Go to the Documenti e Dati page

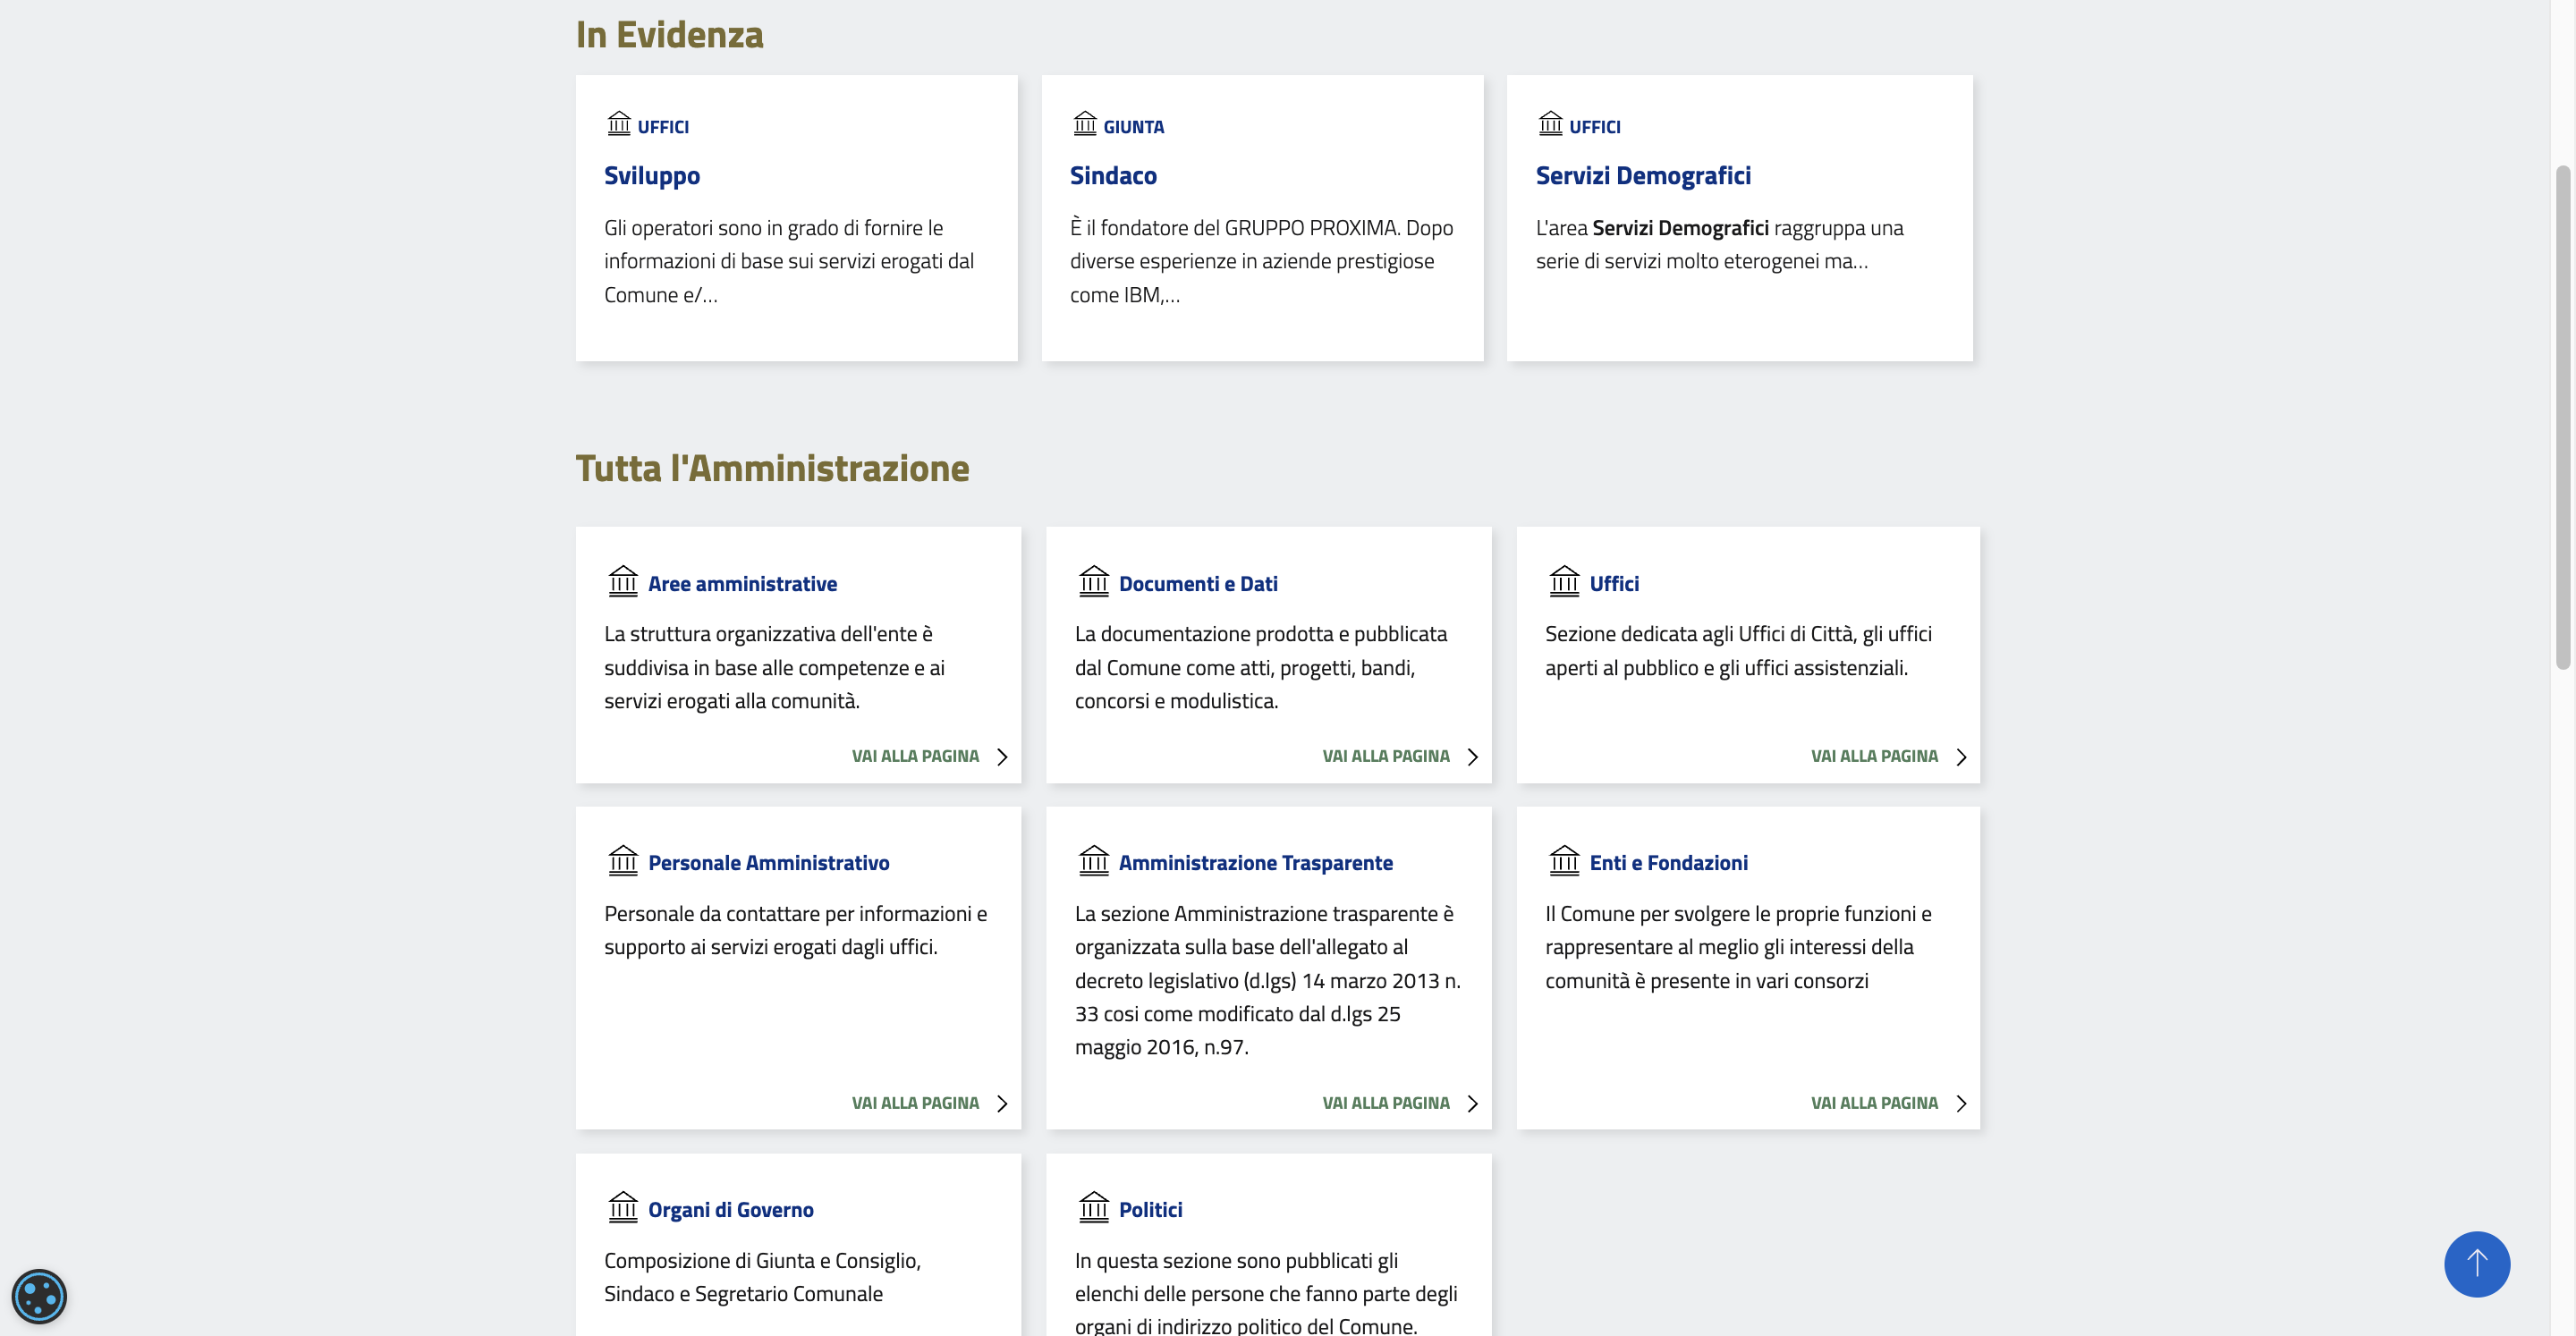pos(1386,757)
